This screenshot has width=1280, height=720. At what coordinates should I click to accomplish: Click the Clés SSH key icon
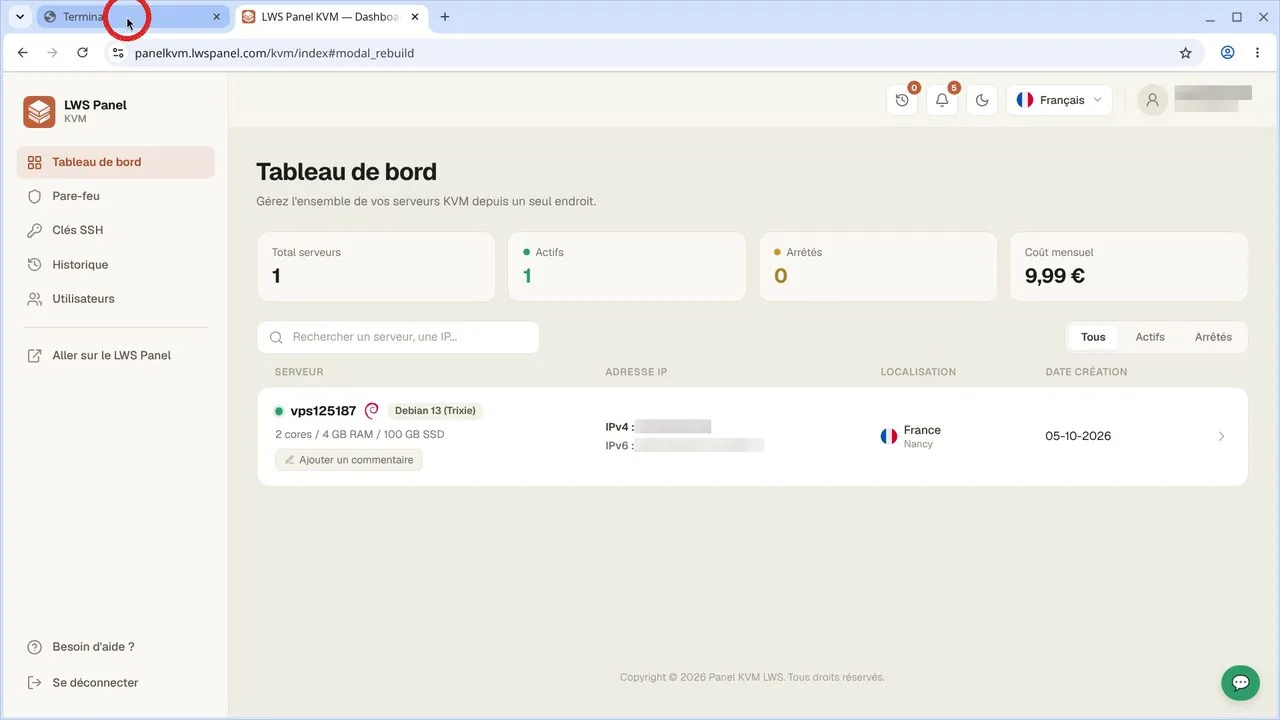click(34, 230)
